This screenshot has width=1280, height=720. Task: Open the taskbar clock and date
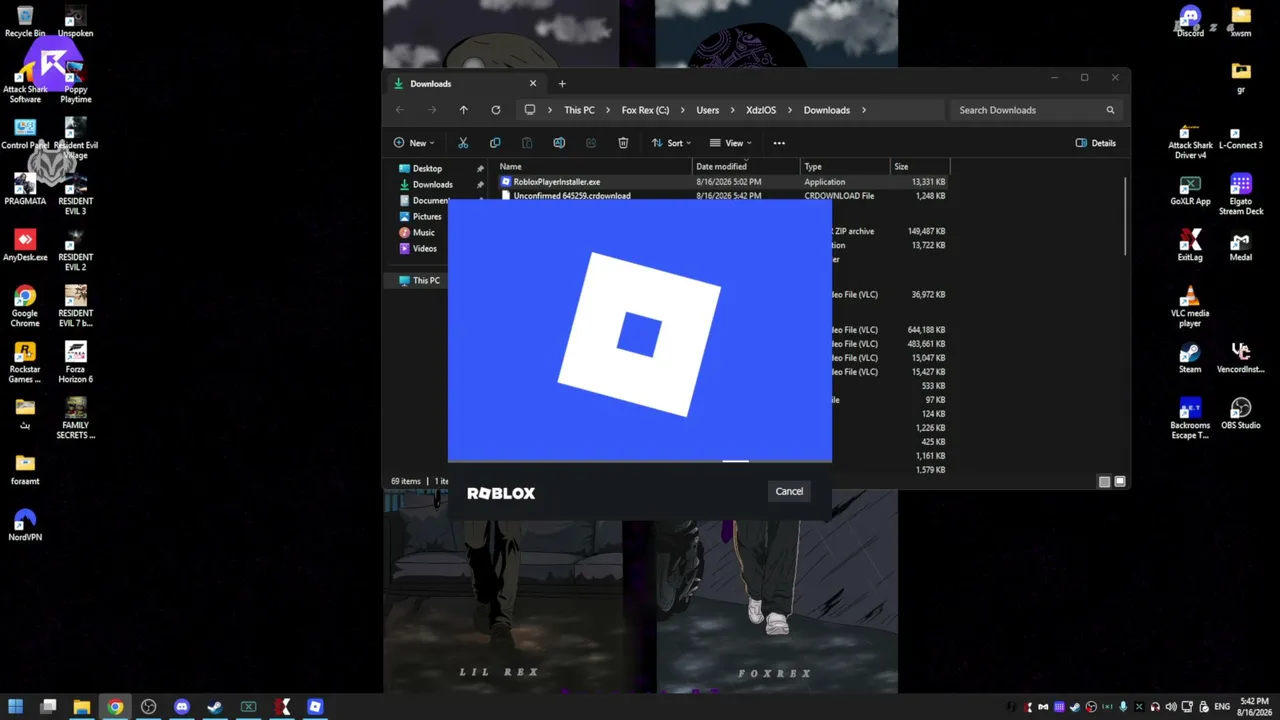pos(1254,707)
